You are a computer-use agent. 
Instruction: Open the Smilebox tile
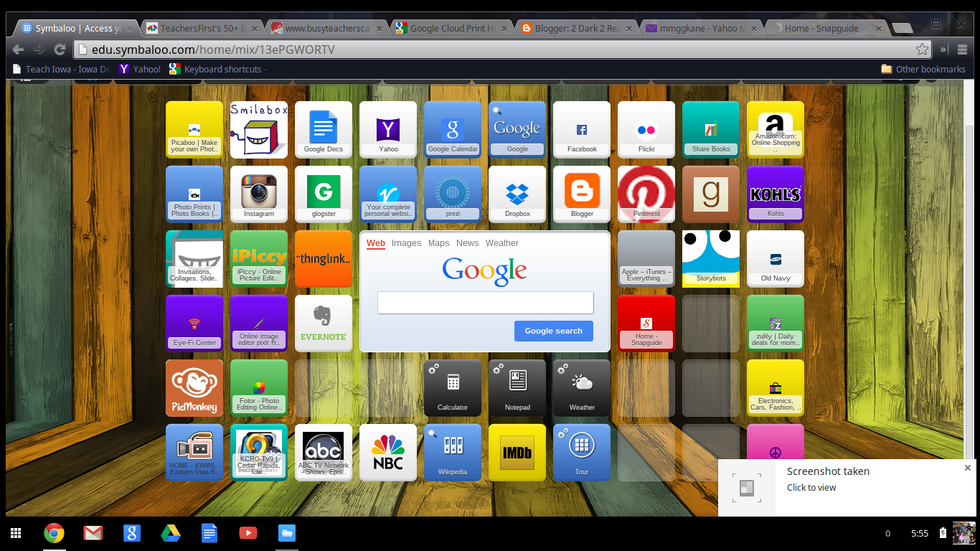tap(259, 129)
